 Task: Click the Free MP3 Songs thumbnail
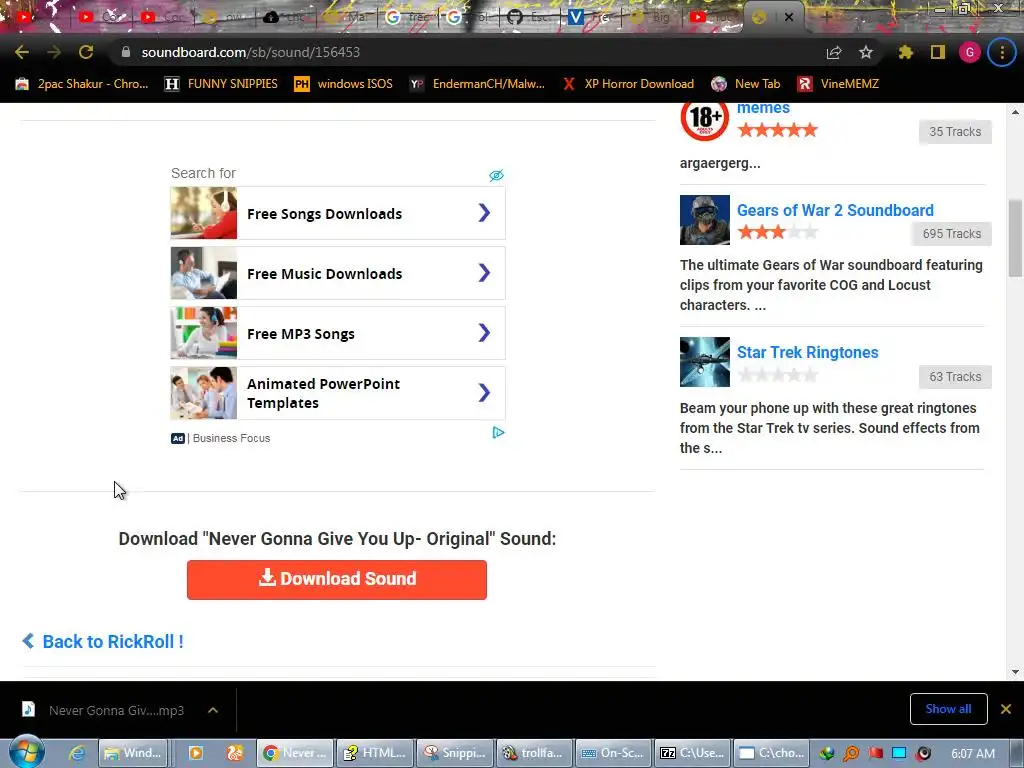tap(204, 333)
